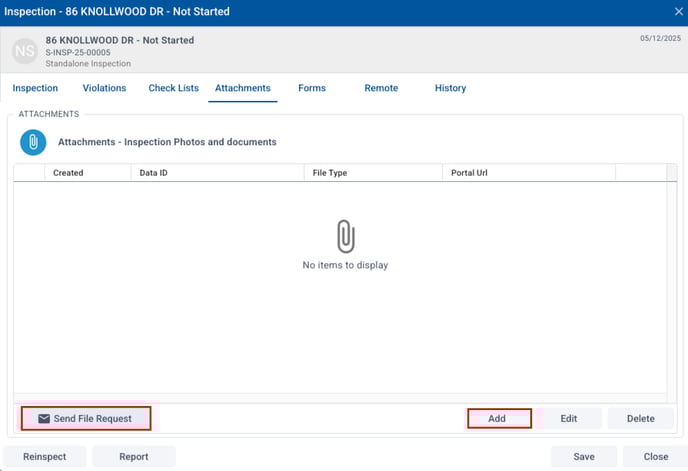Select the Forms tab
The width and height of the screenshot is (688, 471).
312,88
